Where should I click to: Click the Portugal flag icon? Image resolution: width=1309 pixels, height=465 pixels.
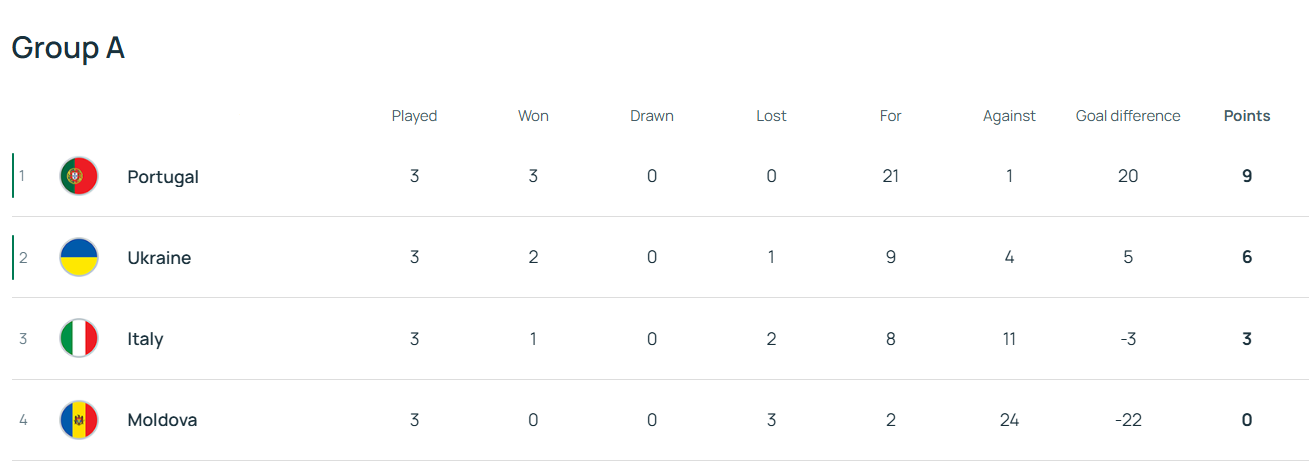tap(79, 176)
